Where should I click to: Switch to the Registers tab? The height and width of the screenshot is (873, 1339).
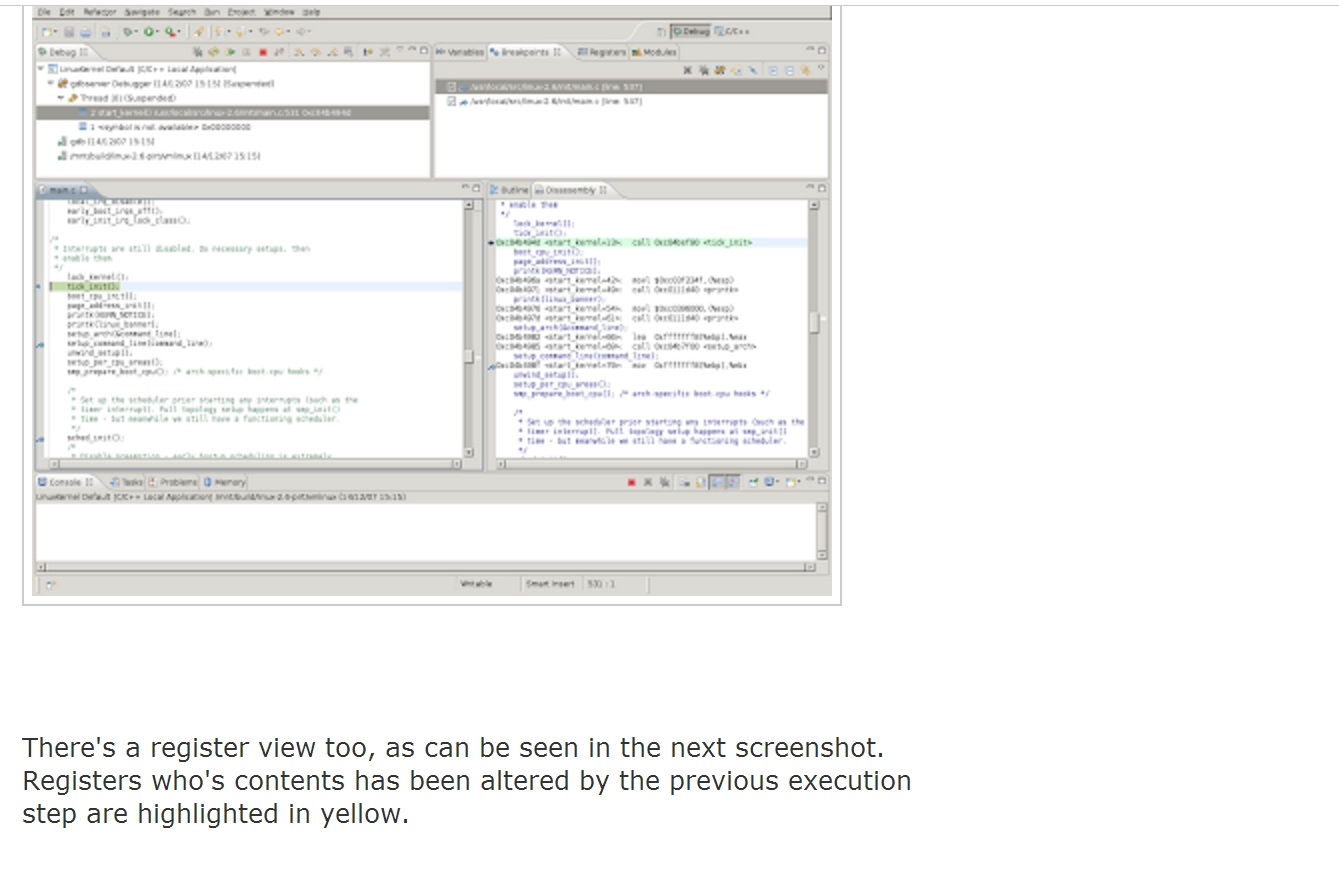pyautogui.click(x=600, y=50)
